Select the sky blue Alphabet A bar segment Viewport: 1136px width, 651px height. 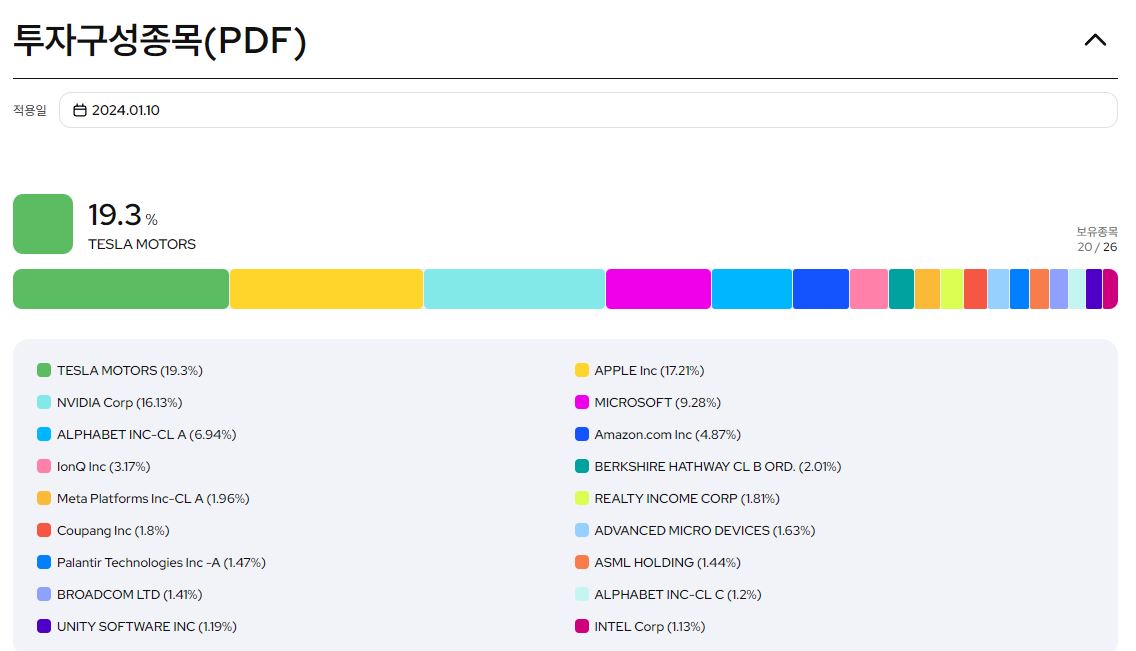coord(752,289)
